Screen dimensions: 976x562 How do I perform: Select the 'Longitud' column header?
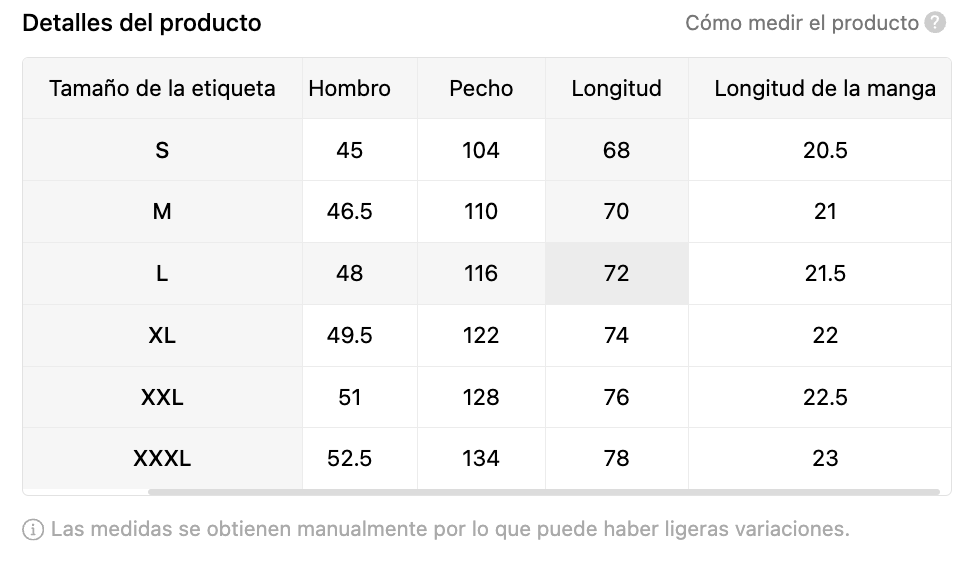[616, 88]
